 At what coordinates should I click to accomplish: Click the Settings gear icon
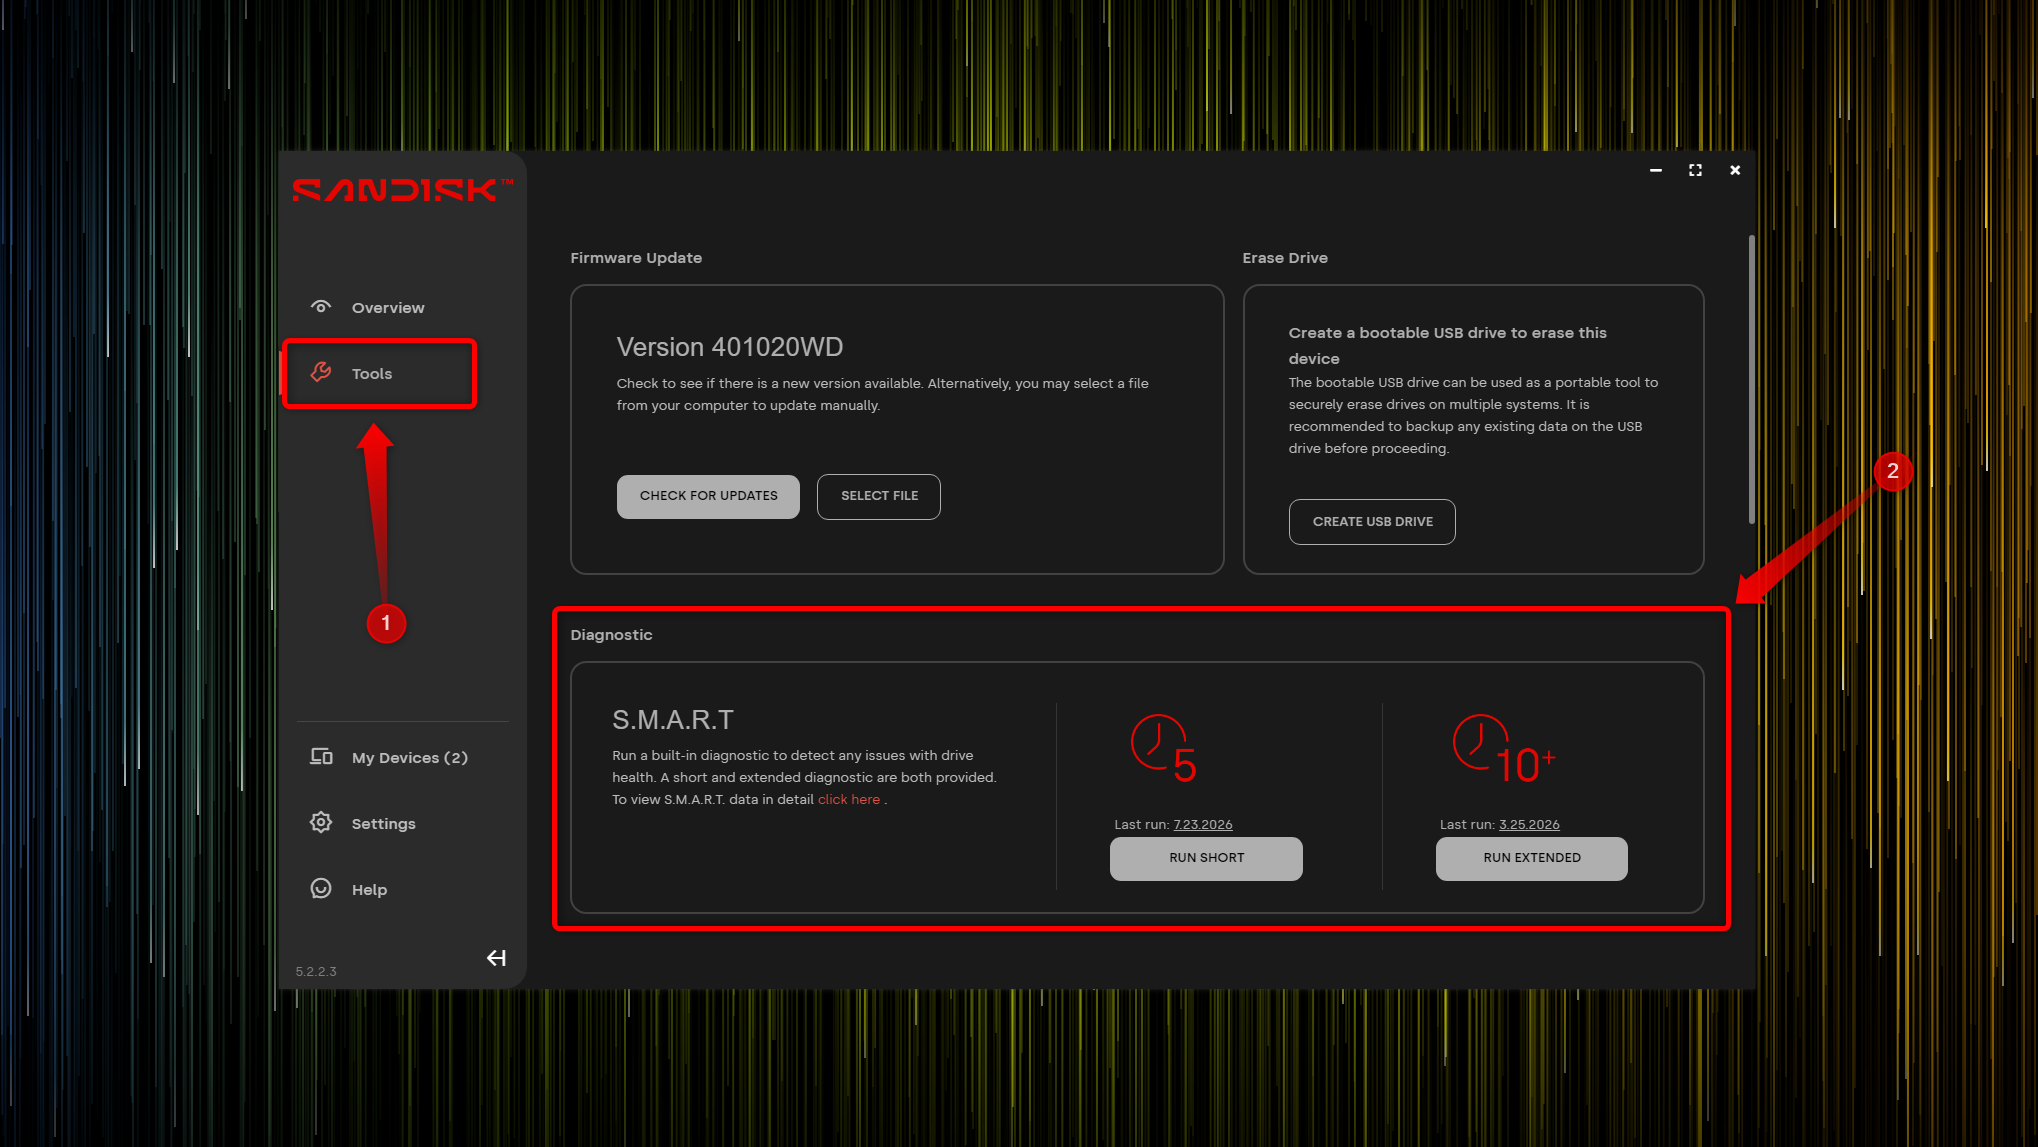[321, 823]
